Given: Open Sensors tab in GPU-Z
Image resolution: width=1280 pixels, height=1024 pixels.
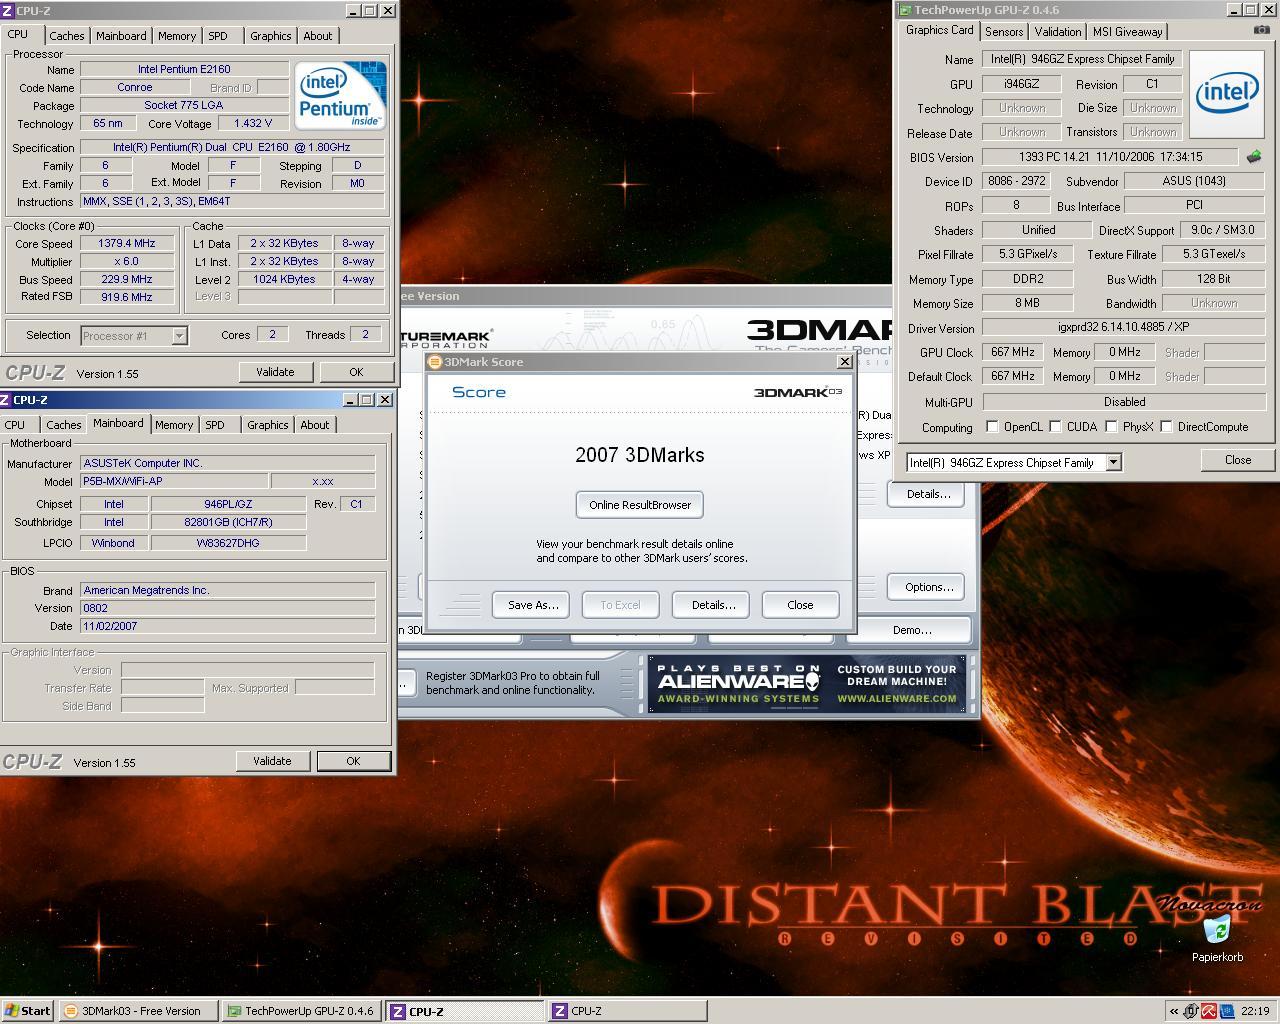Looking at the screenshot, I should click(1004, 32).
